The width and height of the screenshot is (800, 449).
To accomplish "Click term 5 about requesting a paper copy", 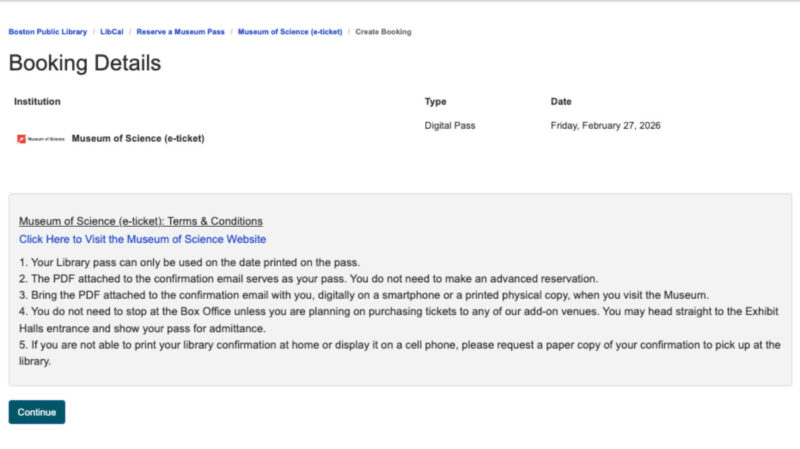I will [x=400, y=353].
